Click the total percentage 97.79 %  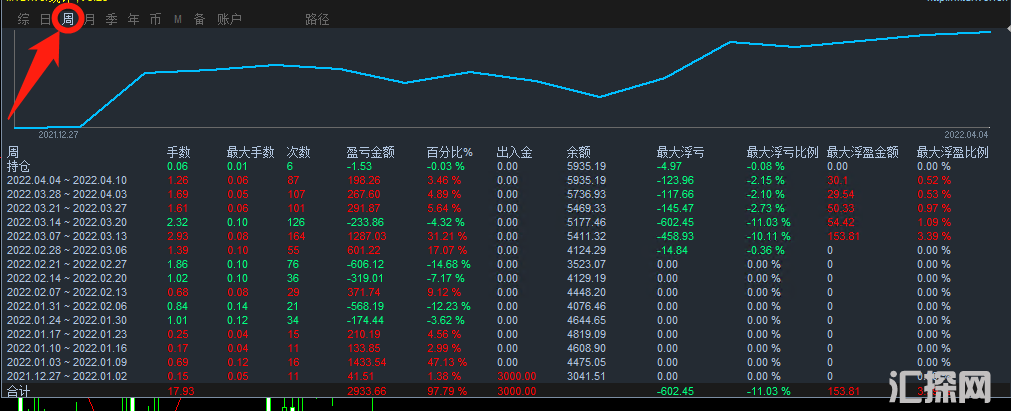click(x=448, y=391)
